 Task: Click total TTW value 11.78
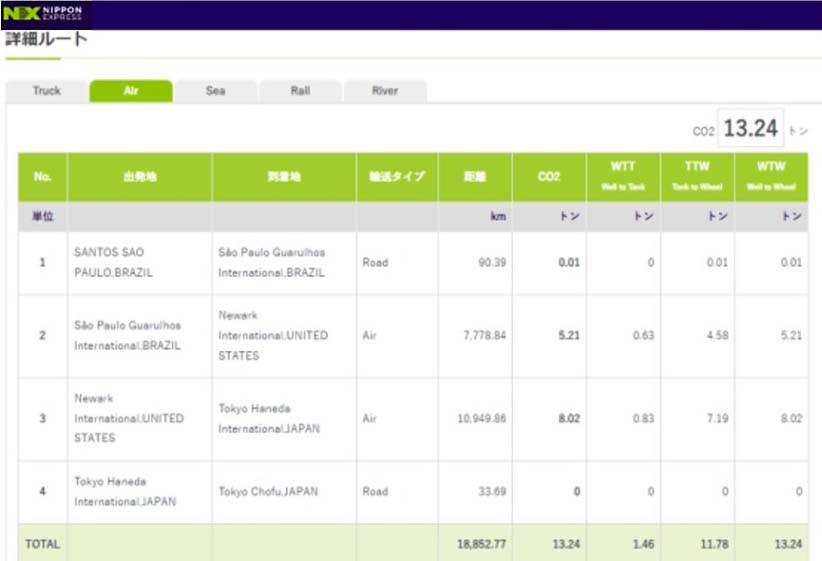(x=715, y=544)
